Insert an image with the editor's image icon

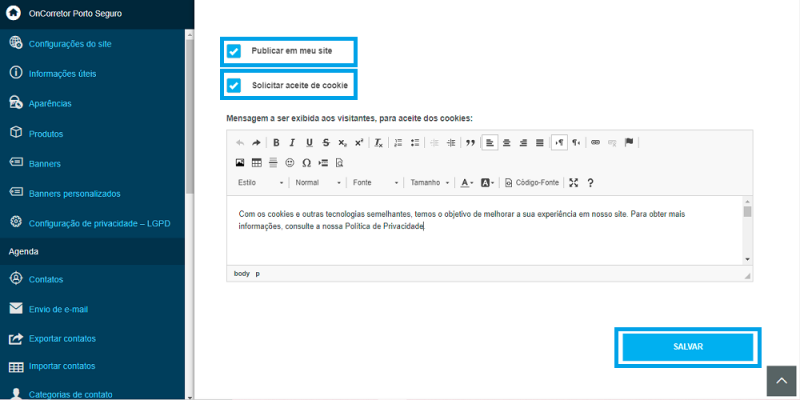tap(240, 162)
